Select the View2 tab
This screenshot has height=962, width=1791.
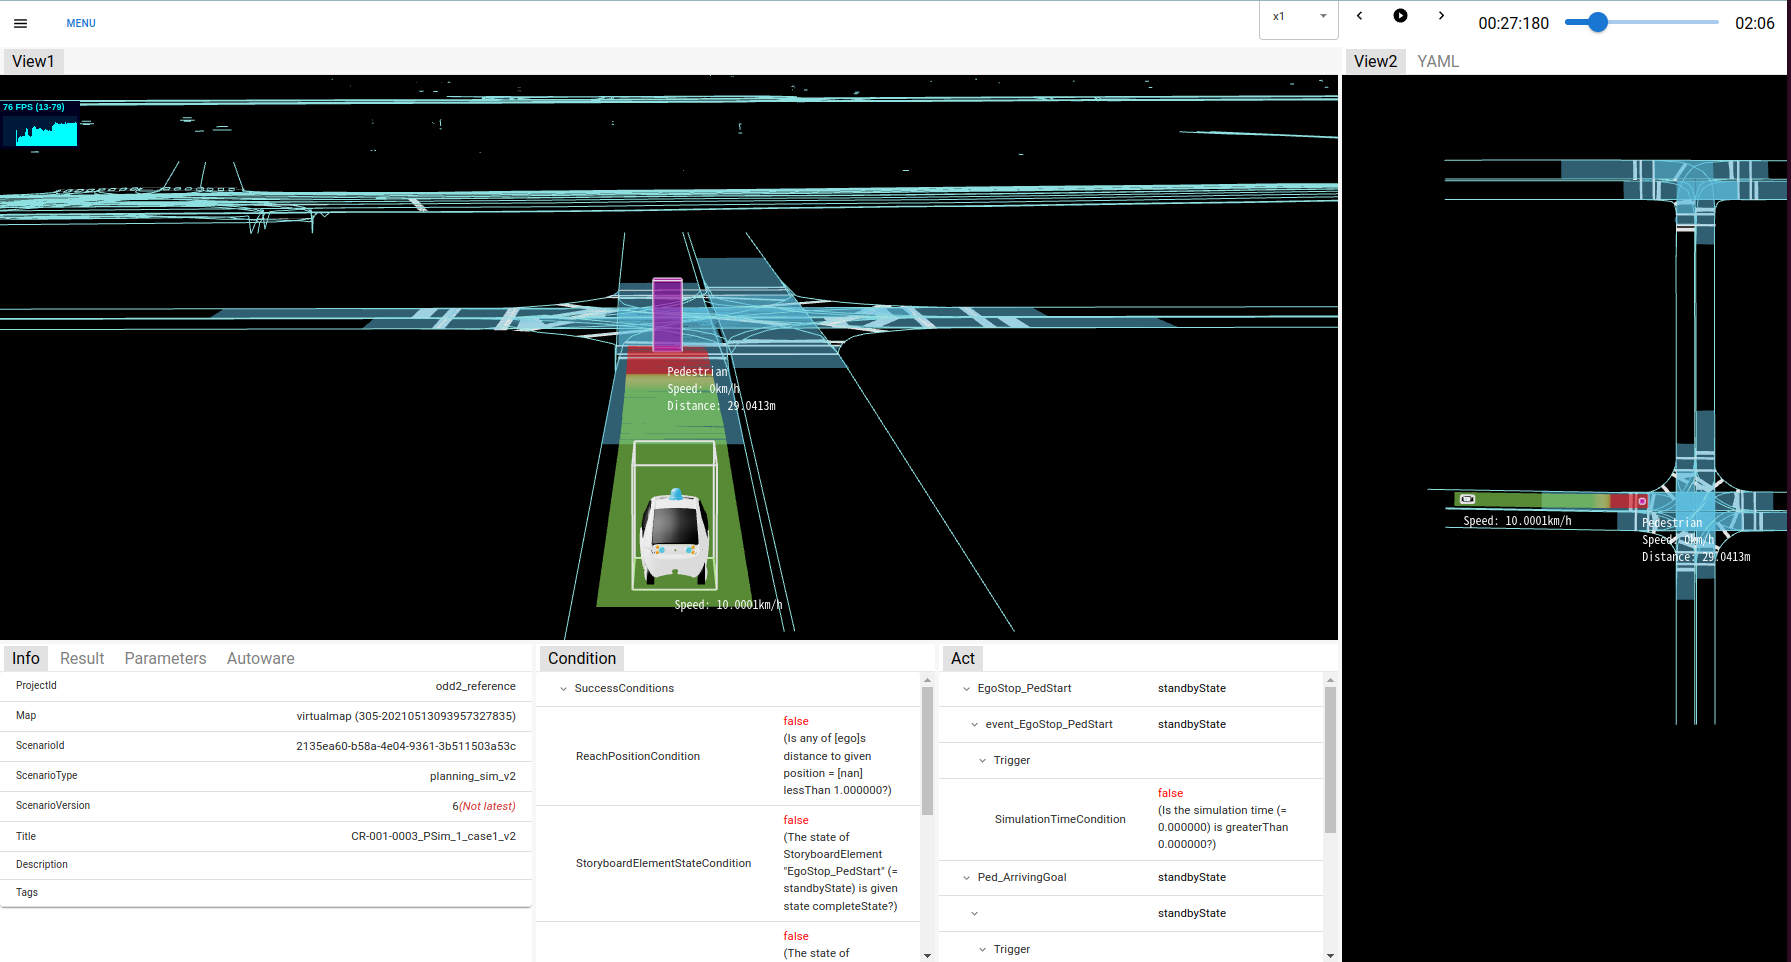[x=1375, y=61]
